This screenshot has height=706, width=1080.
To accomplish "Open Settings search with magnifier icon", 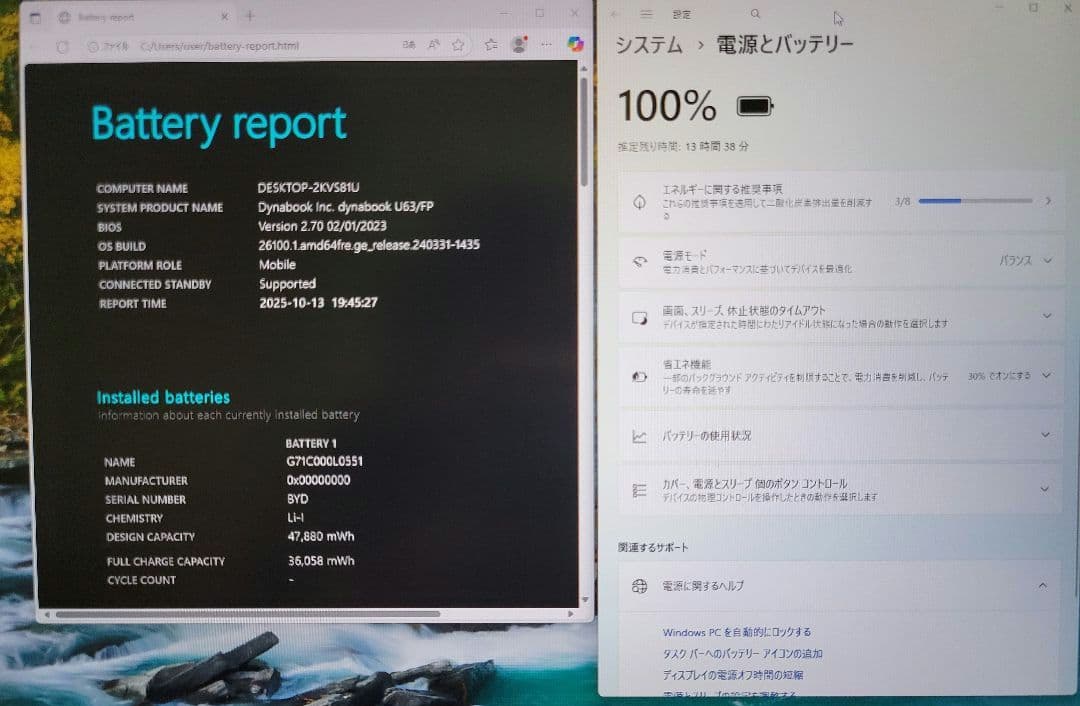I will (755, 14).
